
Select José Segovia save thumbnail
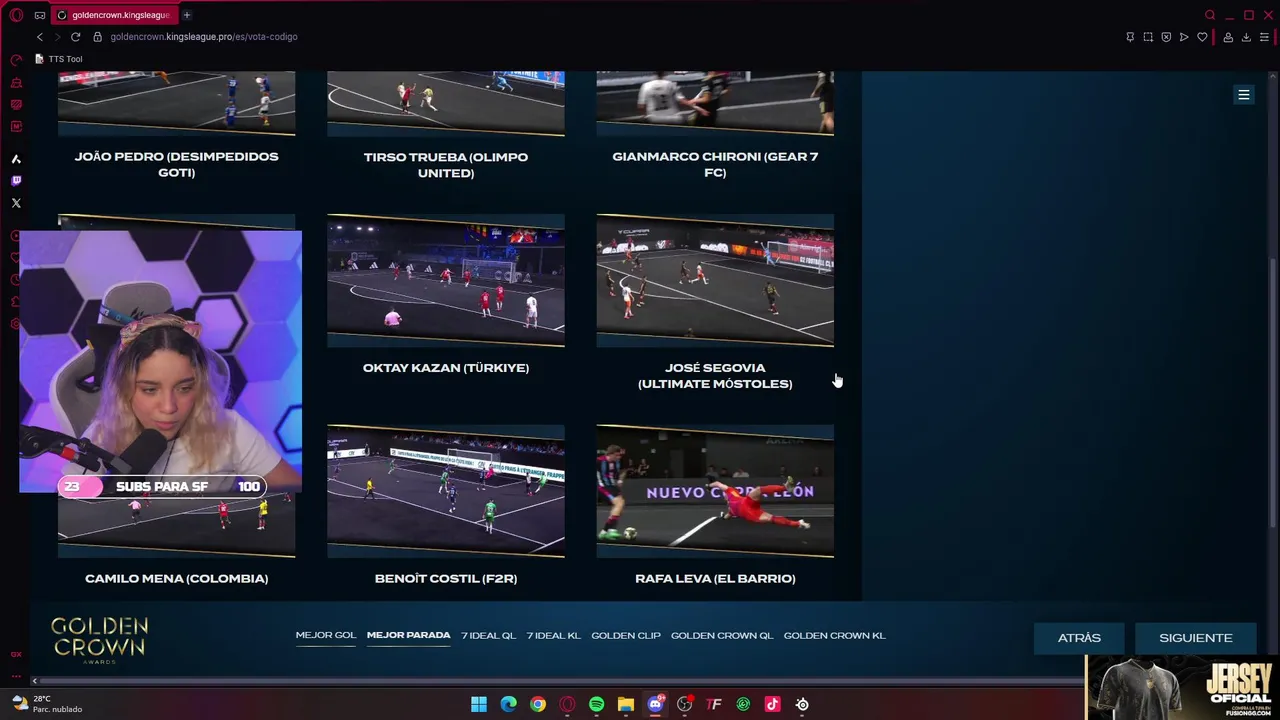click(715, 281)
